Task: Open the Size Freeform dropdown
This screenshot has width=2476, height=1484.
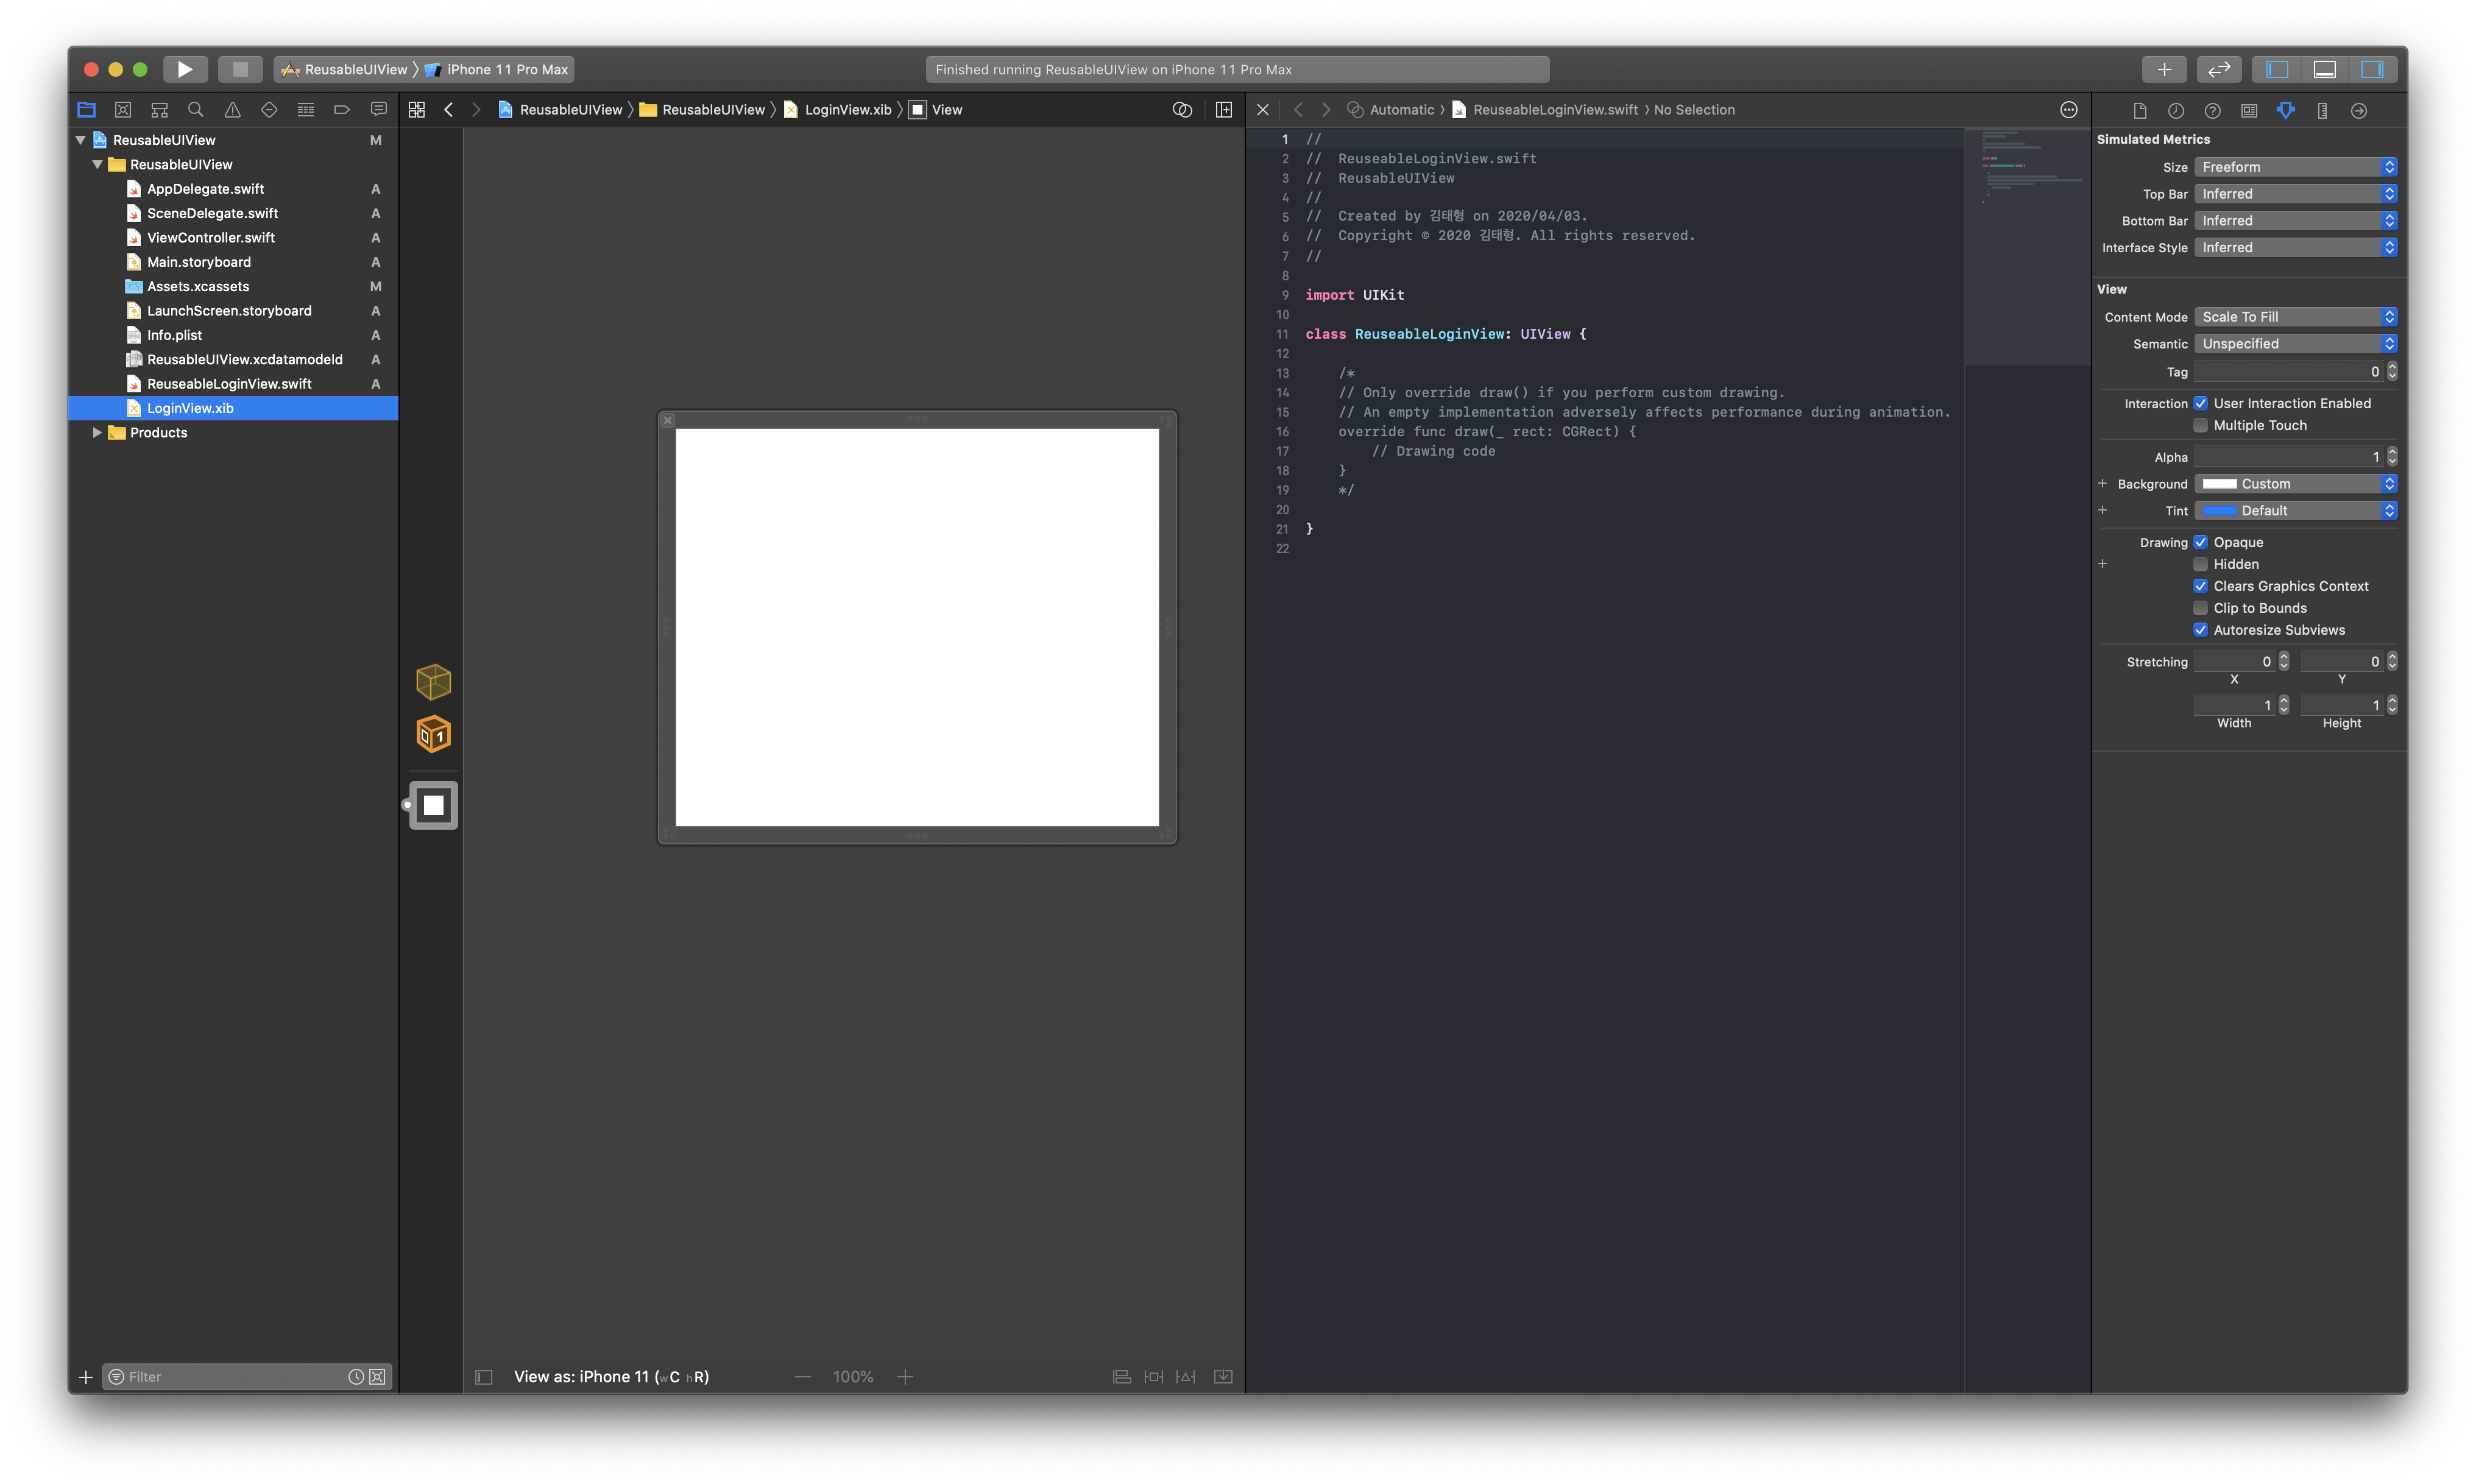Action: [x=2295, y=167]
